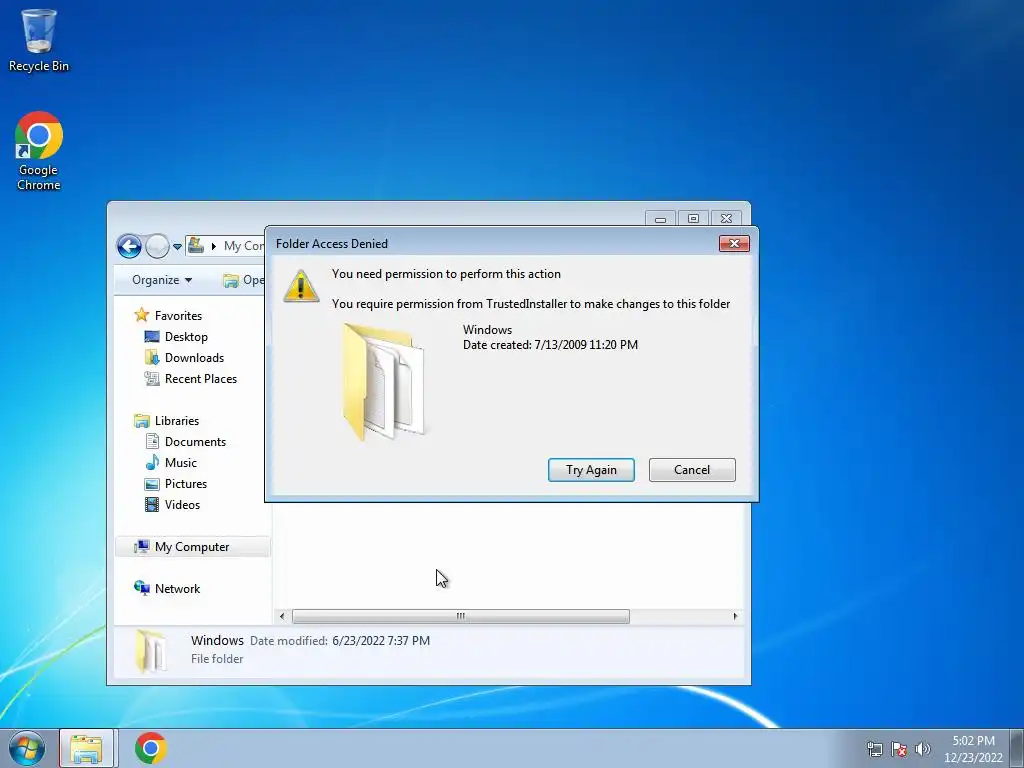The height and width of the screenshot is (768, 1024).
Task: Click the Open toolbar button in Explorer
Action: (x=244, y=280)
